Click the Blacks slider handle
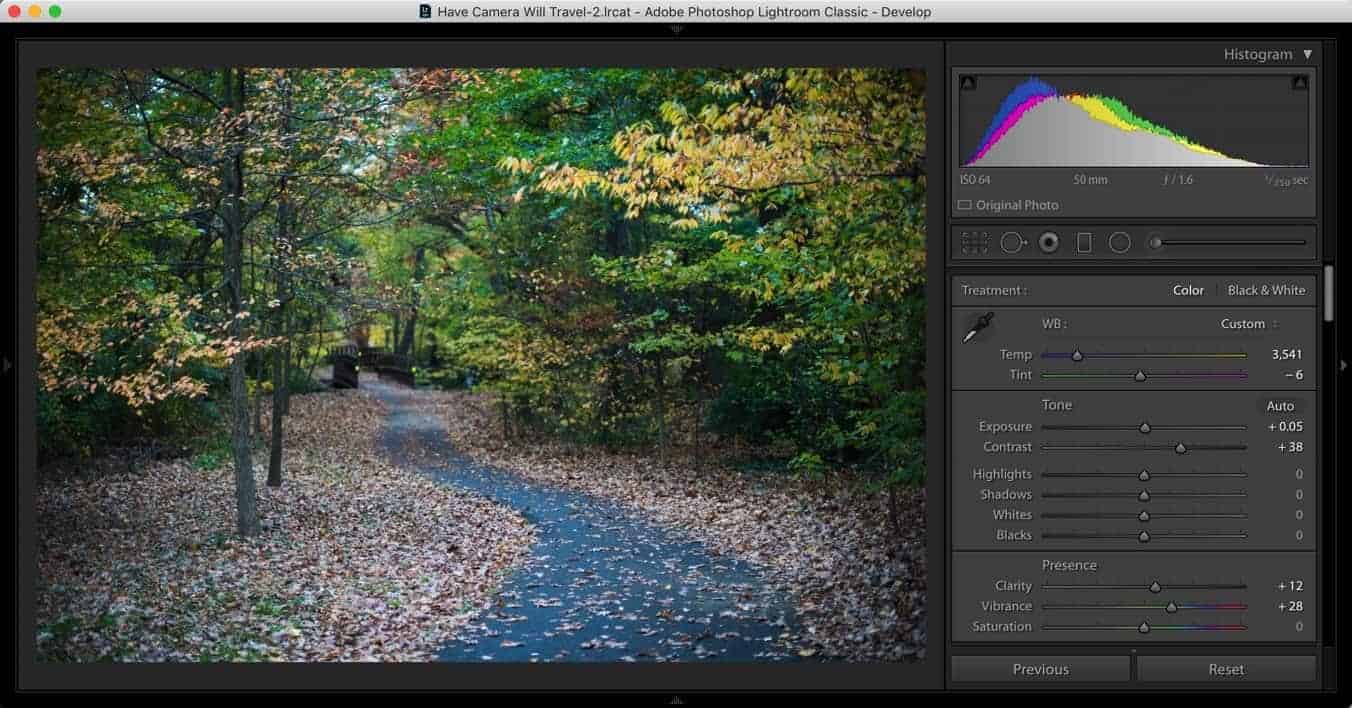 (x=1144, y=536)
